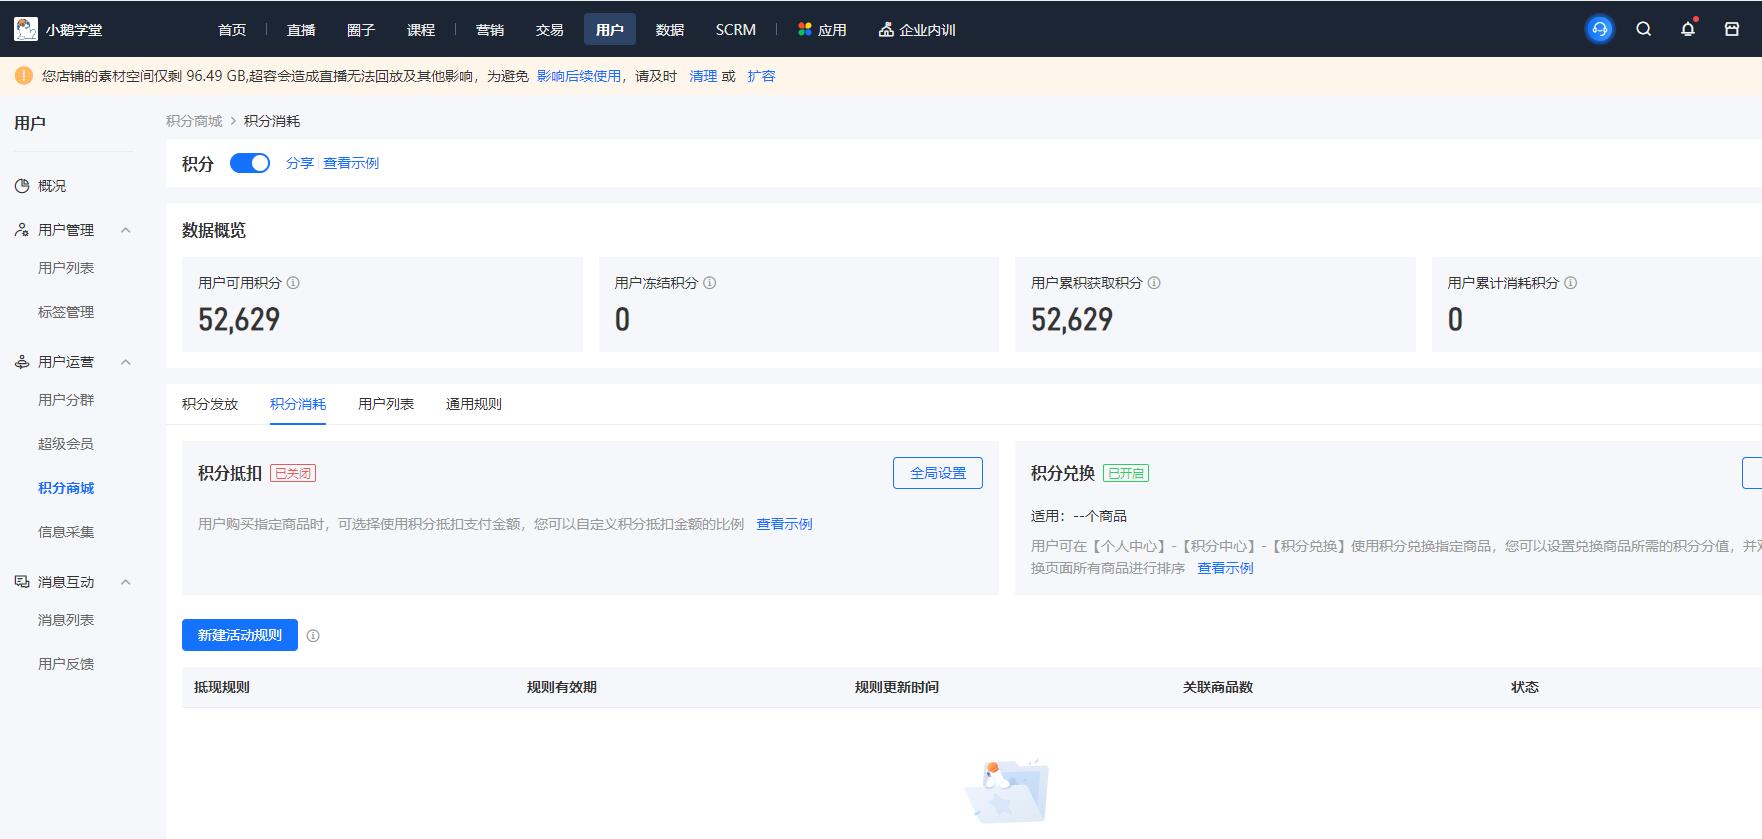The image size is (1762, 839).
Task: Click the 全局设置 button
Action: 937,473
